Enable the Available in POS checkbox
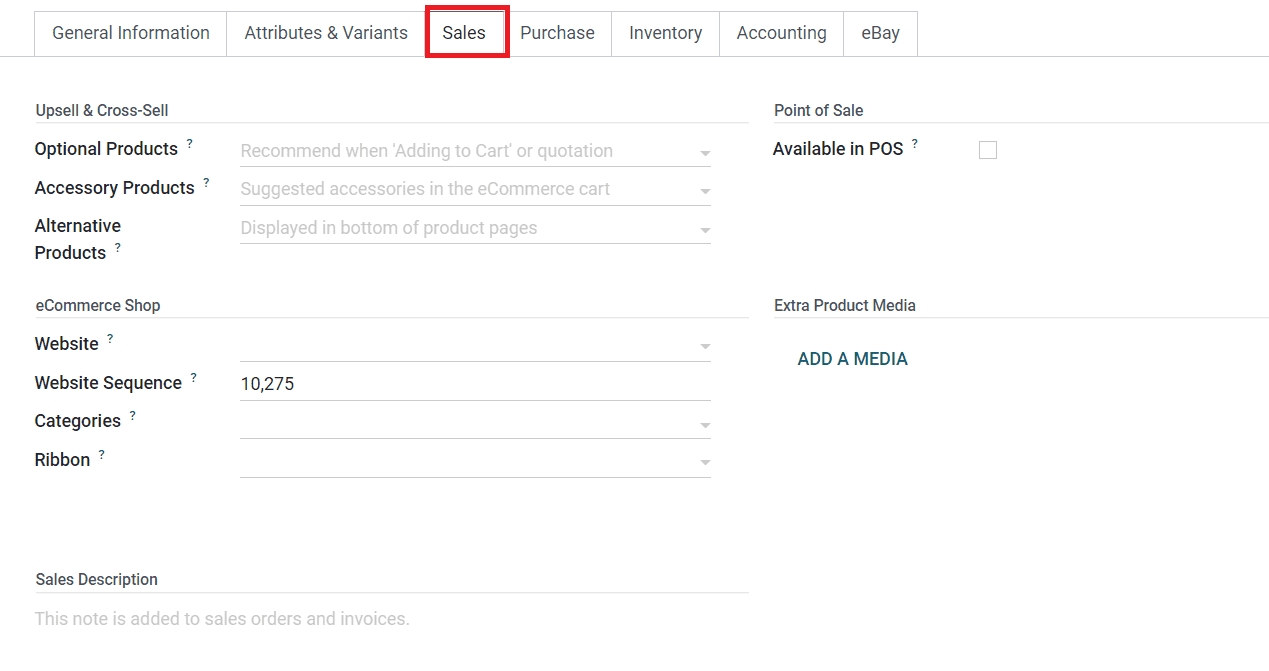Screen dimensions: 1269x671 point(988,150)
